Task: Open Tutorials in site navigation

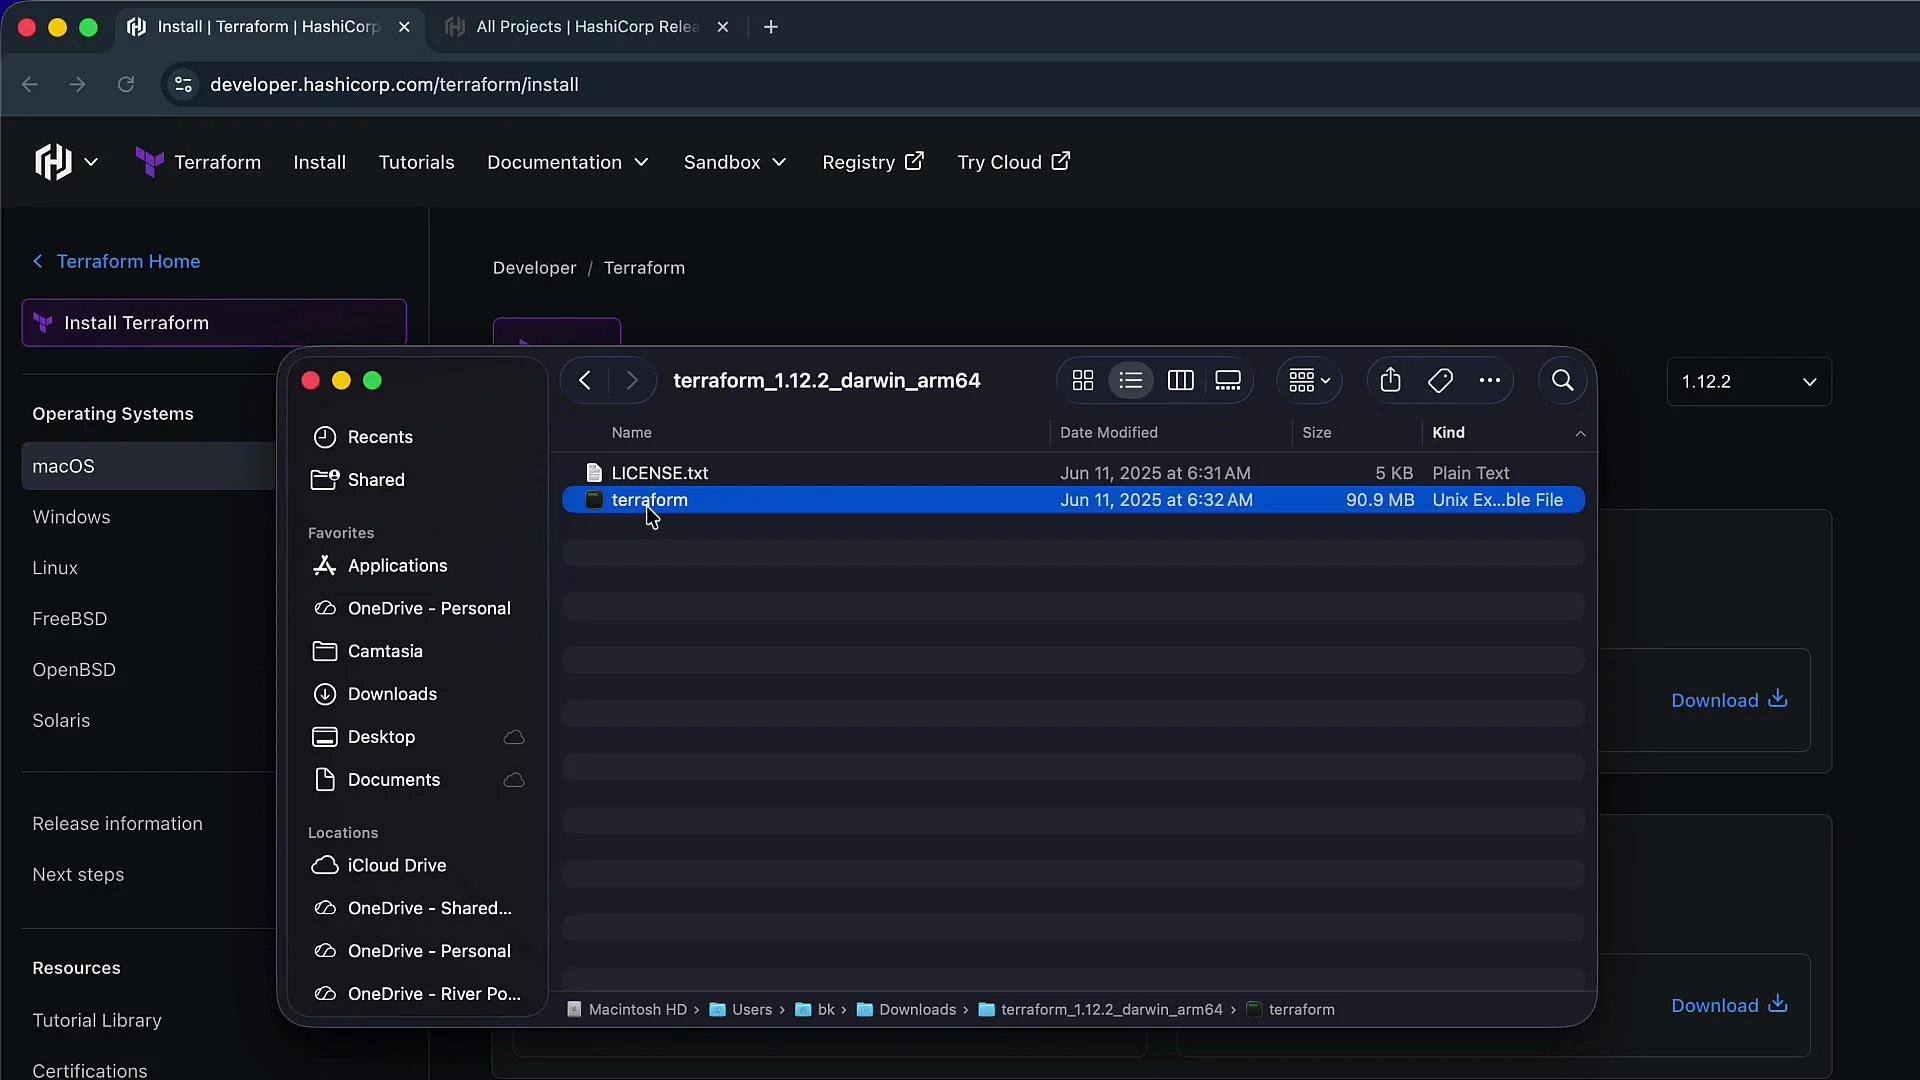Action: click(x=416, y=162)
